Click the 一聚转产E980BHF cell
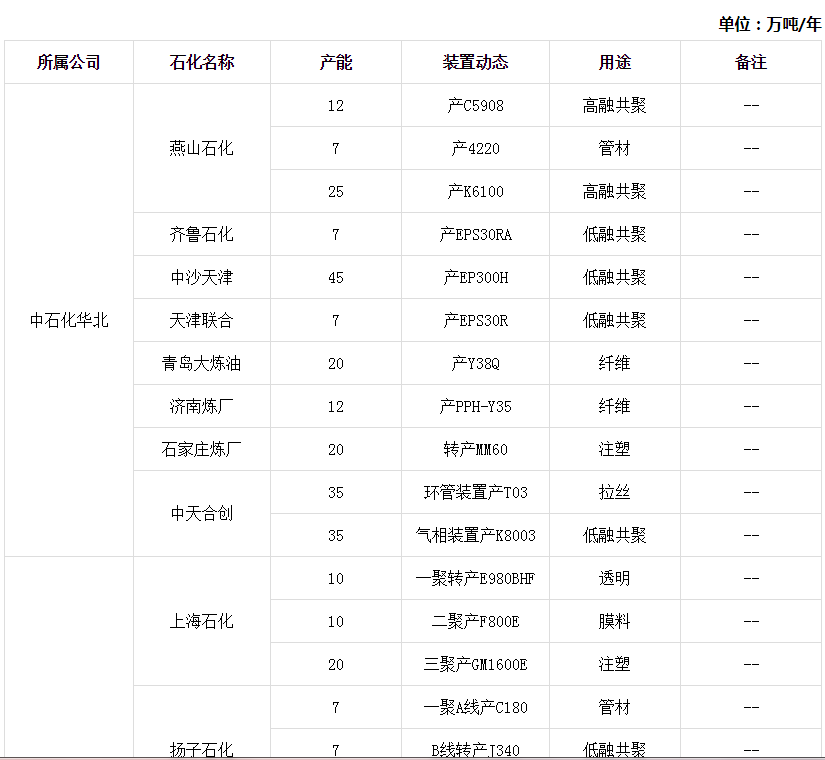Image resolution: width=825 pixels, height=760 pixels. point(476,578)
